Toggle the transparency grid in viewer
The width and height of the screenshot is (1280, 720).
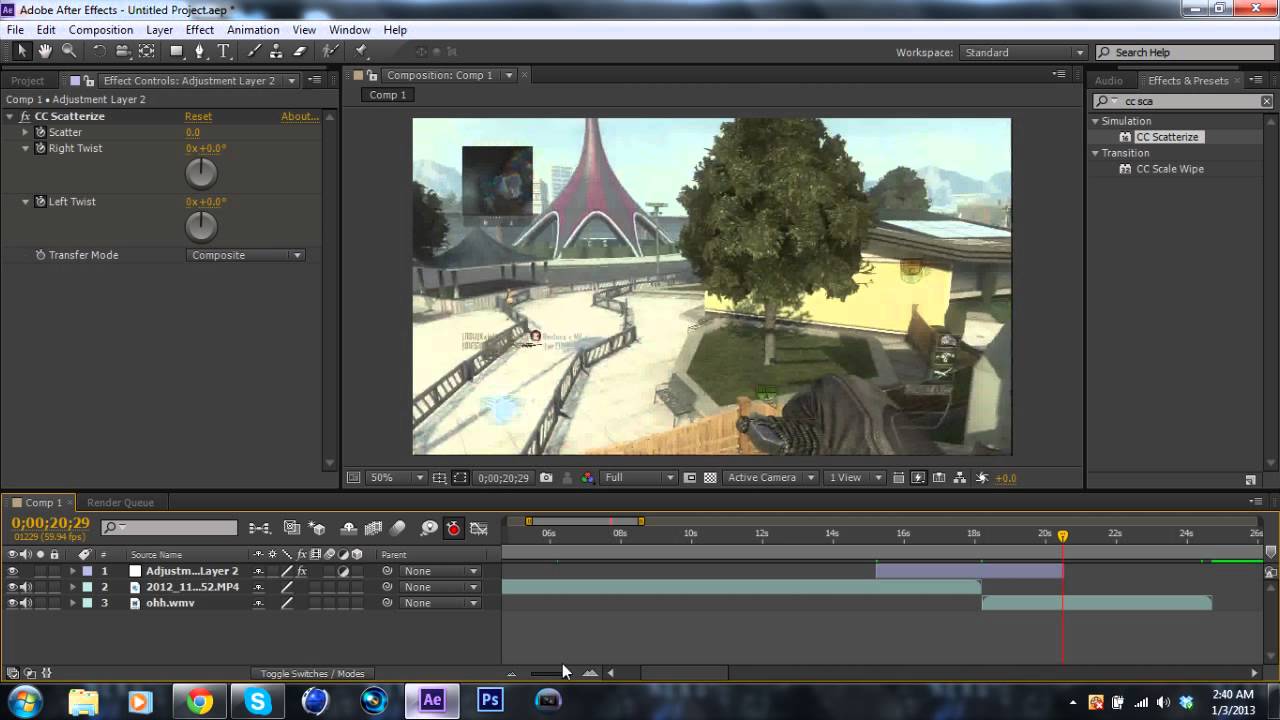[x=710, y=478]
